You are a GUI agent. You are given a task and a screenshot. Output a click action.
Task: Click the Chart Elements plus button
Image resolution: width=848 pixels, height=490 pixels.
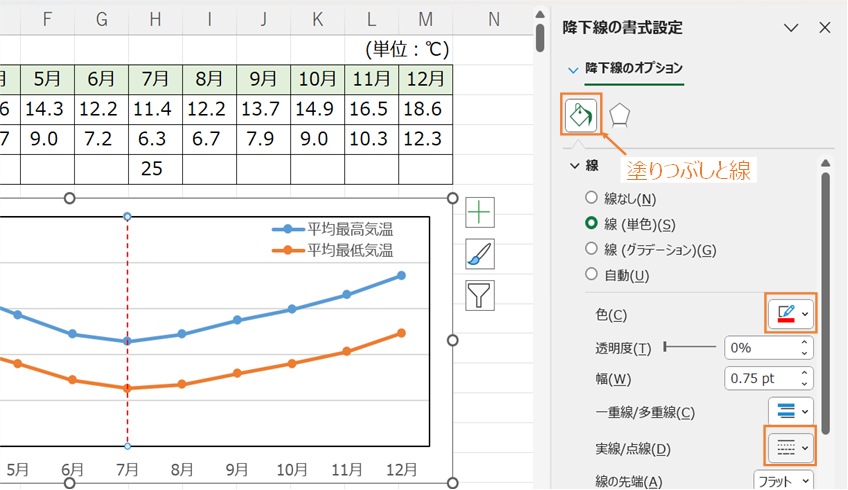(480, 212)
